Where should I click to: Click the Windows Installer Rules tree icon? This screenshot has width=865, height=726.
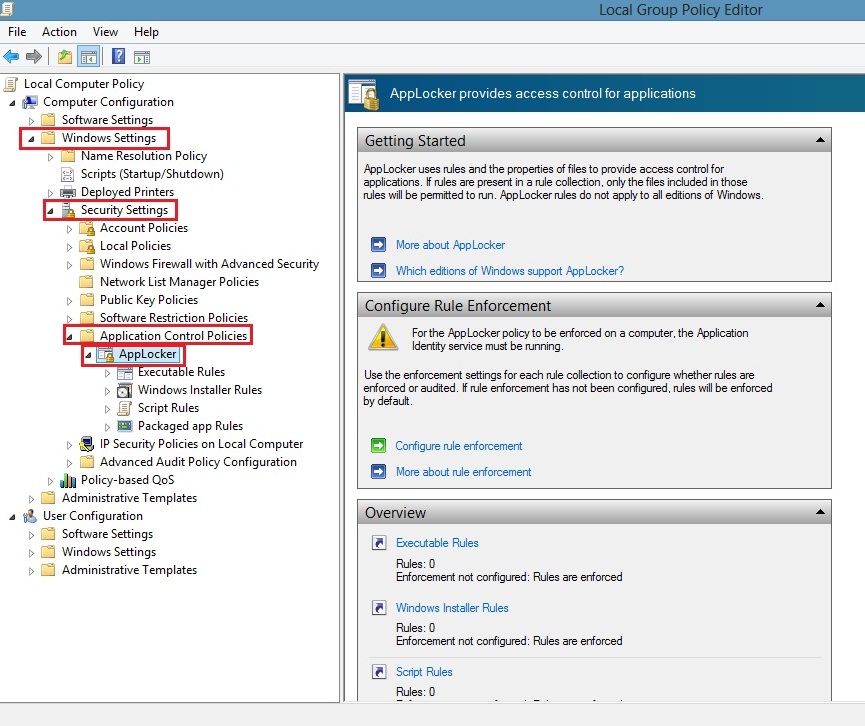pos(125,390)
